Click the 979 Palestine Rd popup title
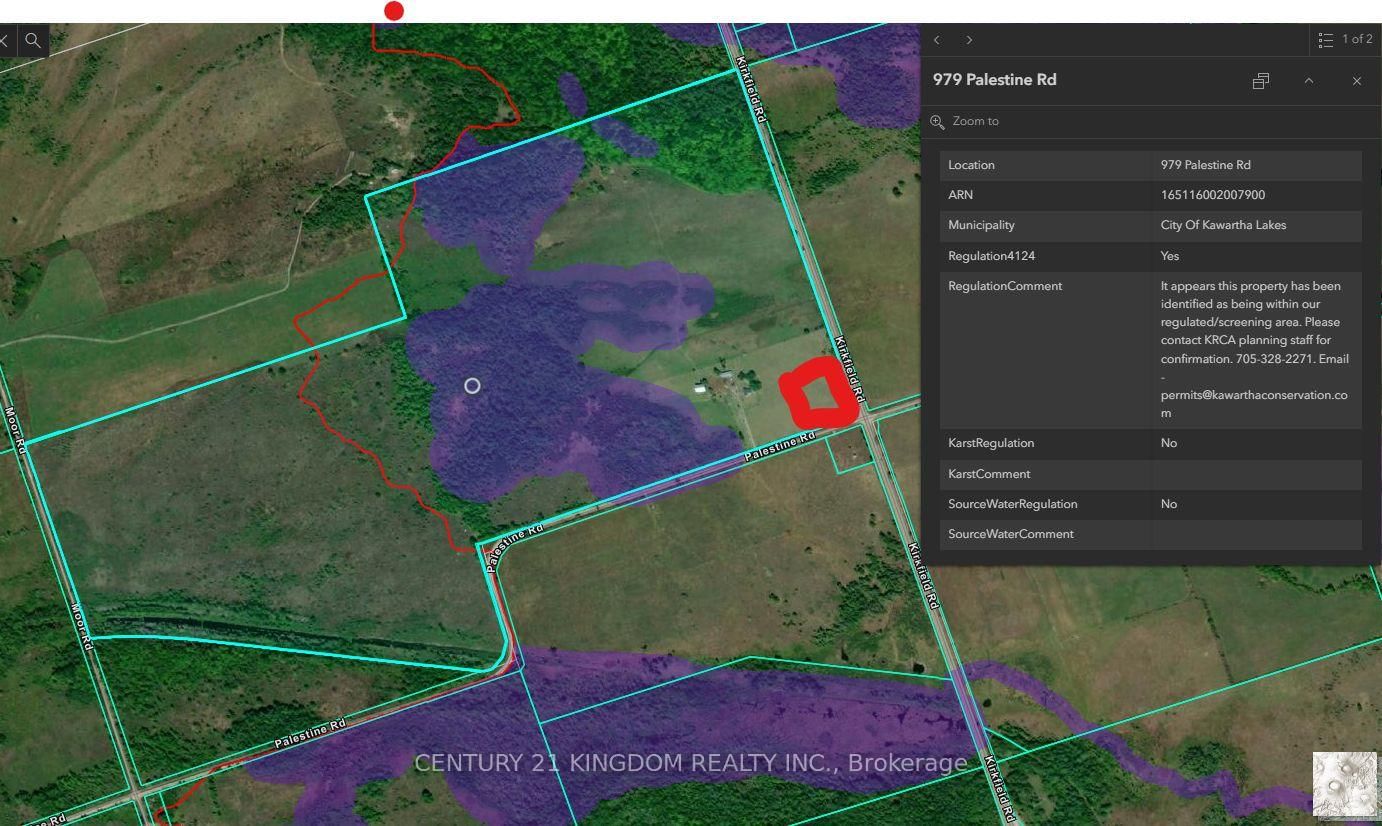Screen dimensions: 1382x826 (994, 80)
